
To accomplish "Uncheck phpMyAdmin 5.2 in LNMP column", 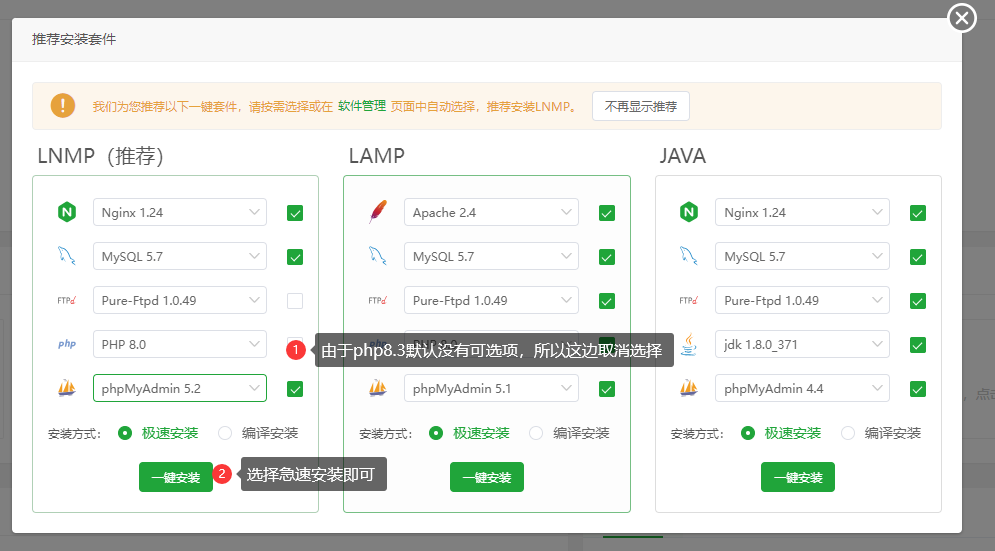I will 294,388.
